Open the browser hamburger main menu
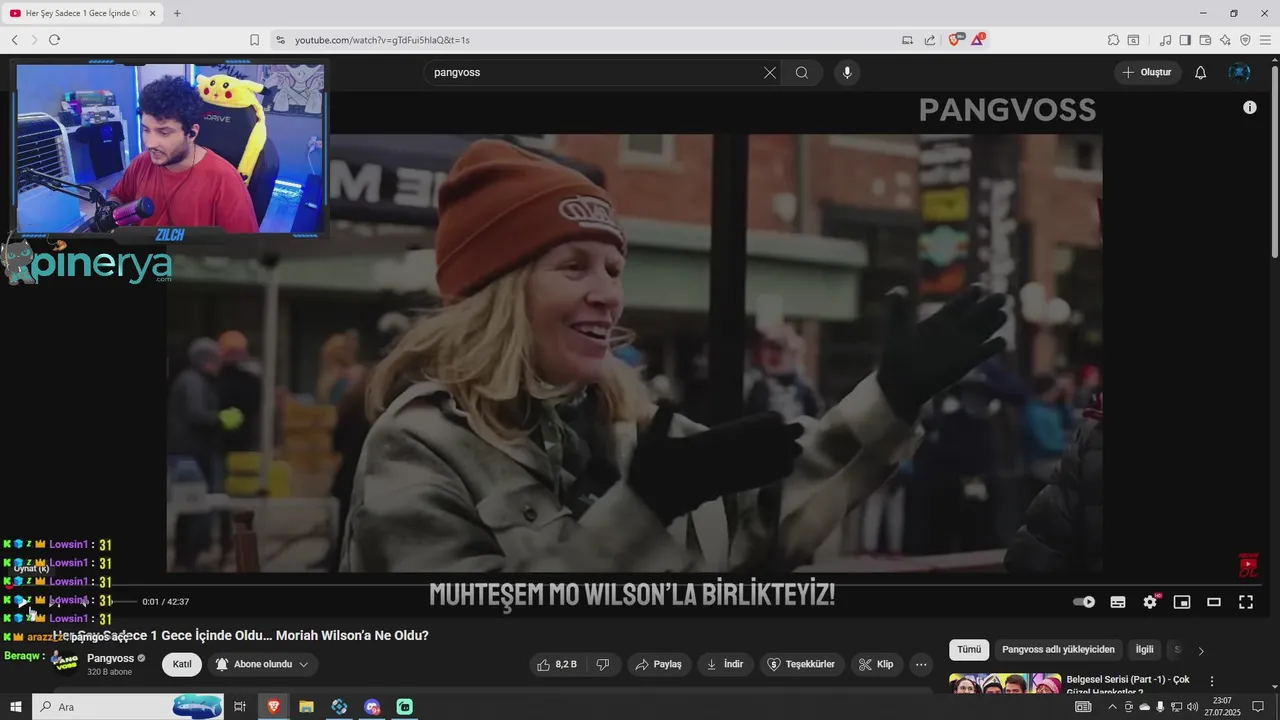 click(x=1265, y=40)
